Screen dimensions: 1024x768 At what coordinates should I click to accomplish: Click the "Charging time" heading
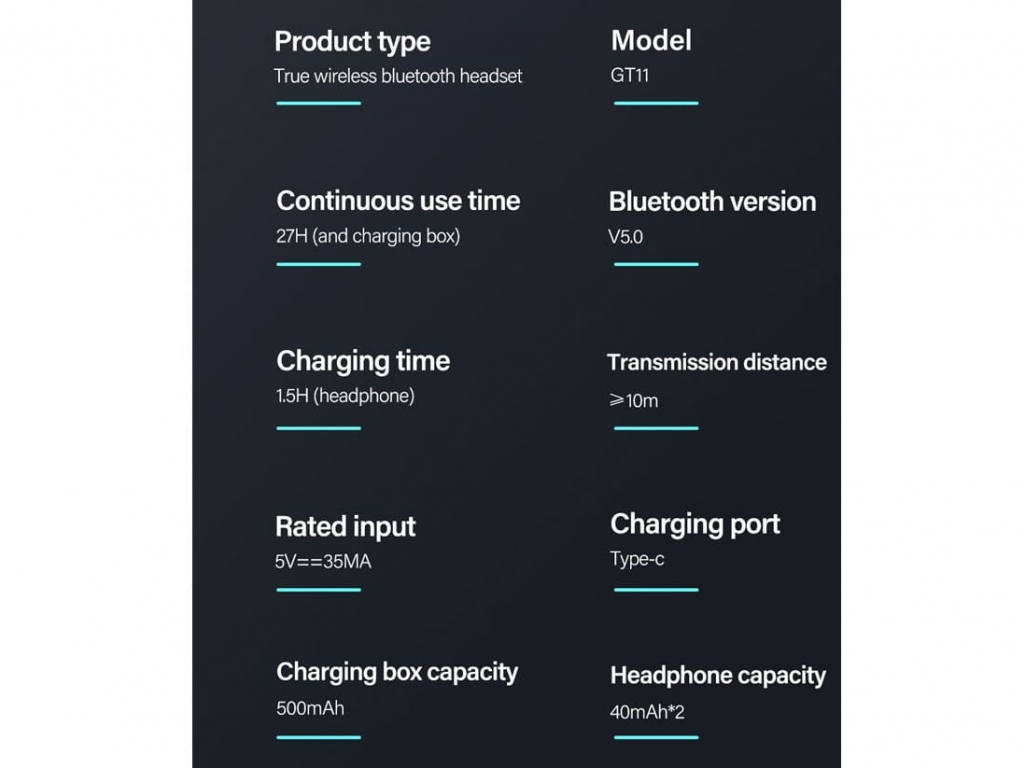coord(363,361)
